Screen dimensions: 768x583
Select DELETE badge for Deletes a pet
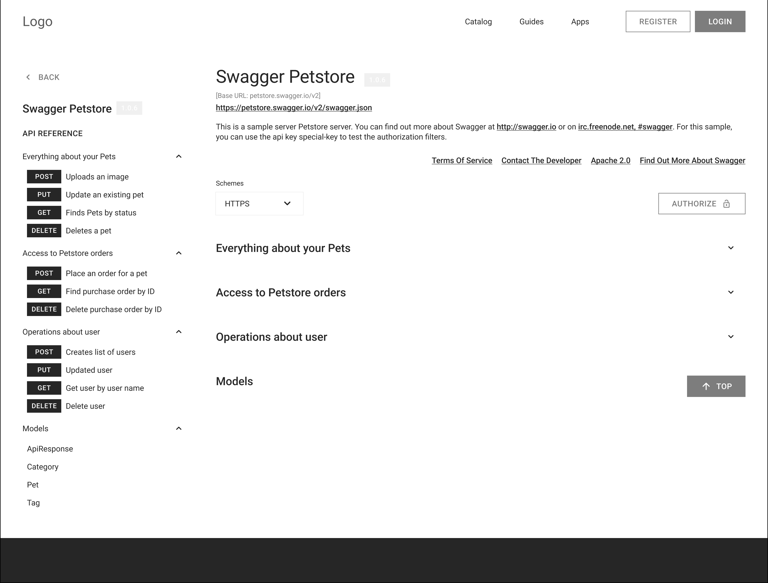[x=44, y=231]
